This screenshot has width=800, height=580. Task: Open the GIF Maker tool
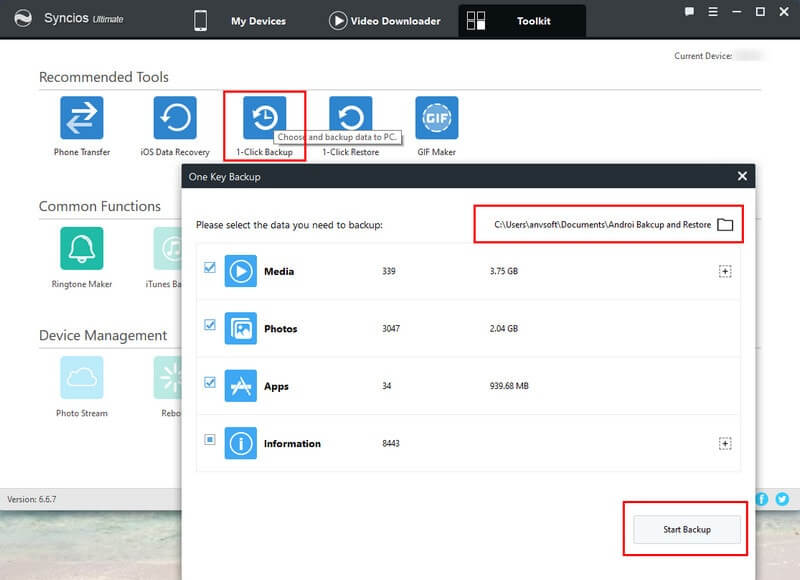pos(437,118)
